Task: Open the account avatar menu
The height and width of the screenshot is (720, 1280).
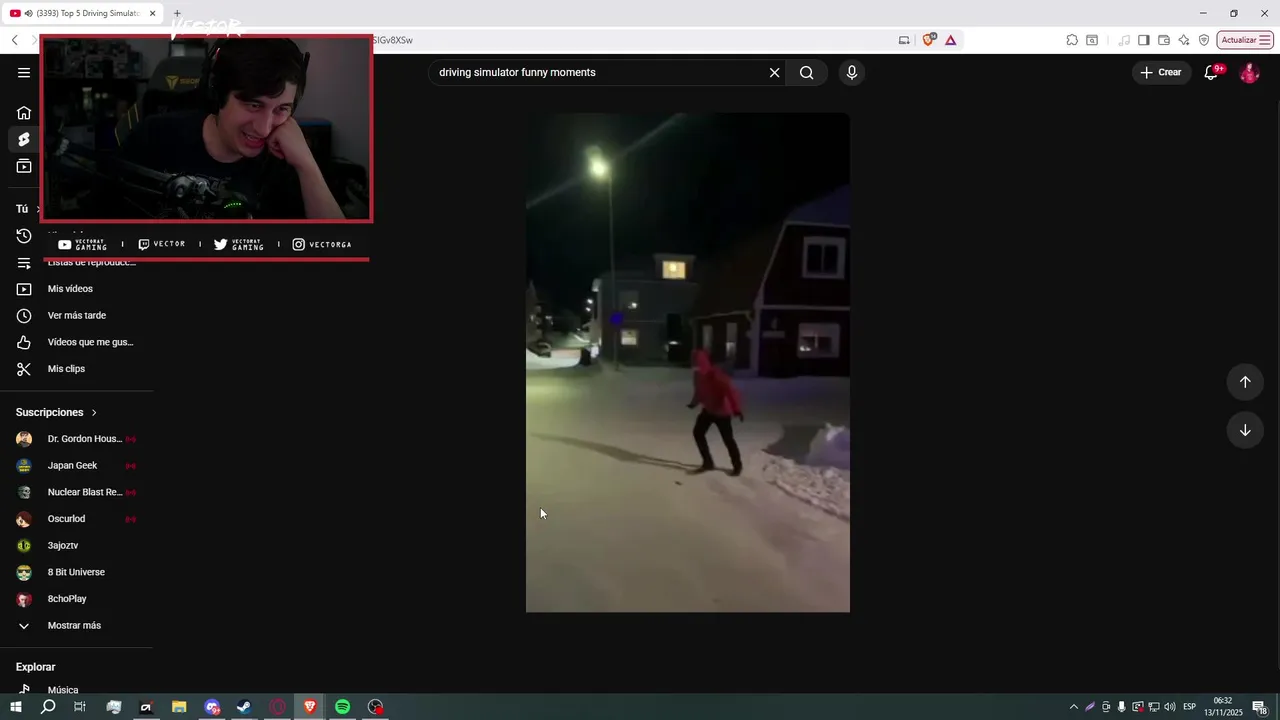Action: point(1249,73)
